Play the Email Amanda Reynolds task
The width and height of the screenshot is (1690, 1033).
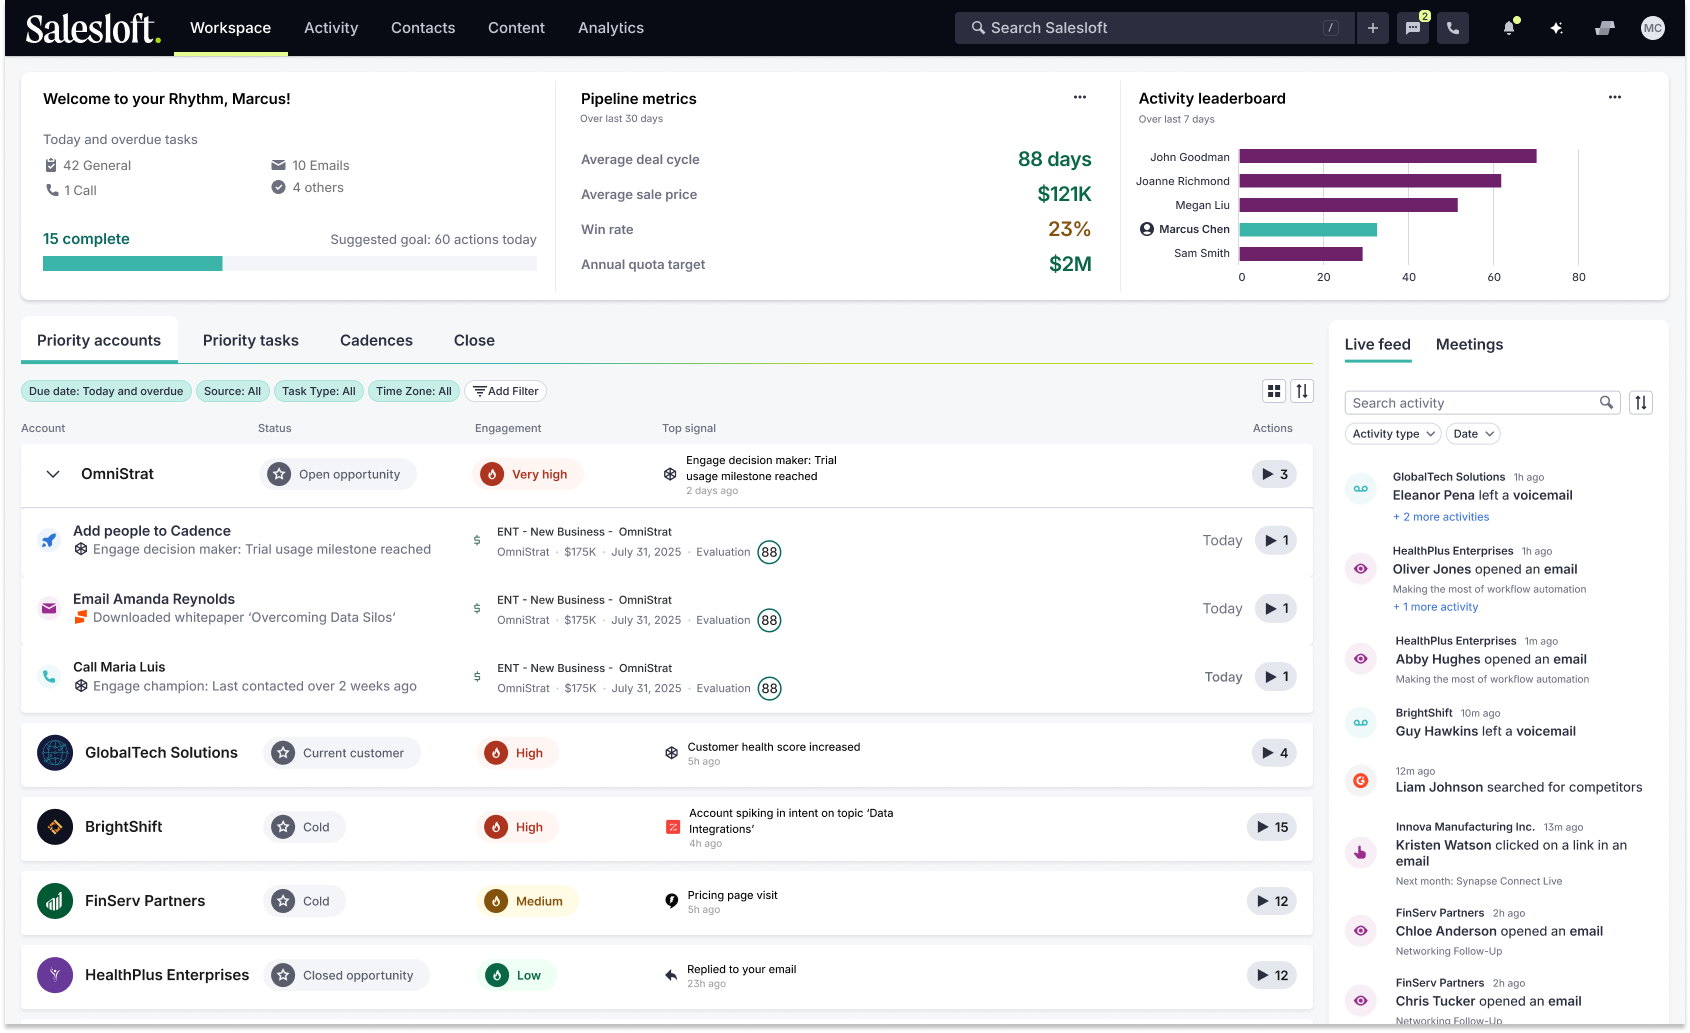1276,608
